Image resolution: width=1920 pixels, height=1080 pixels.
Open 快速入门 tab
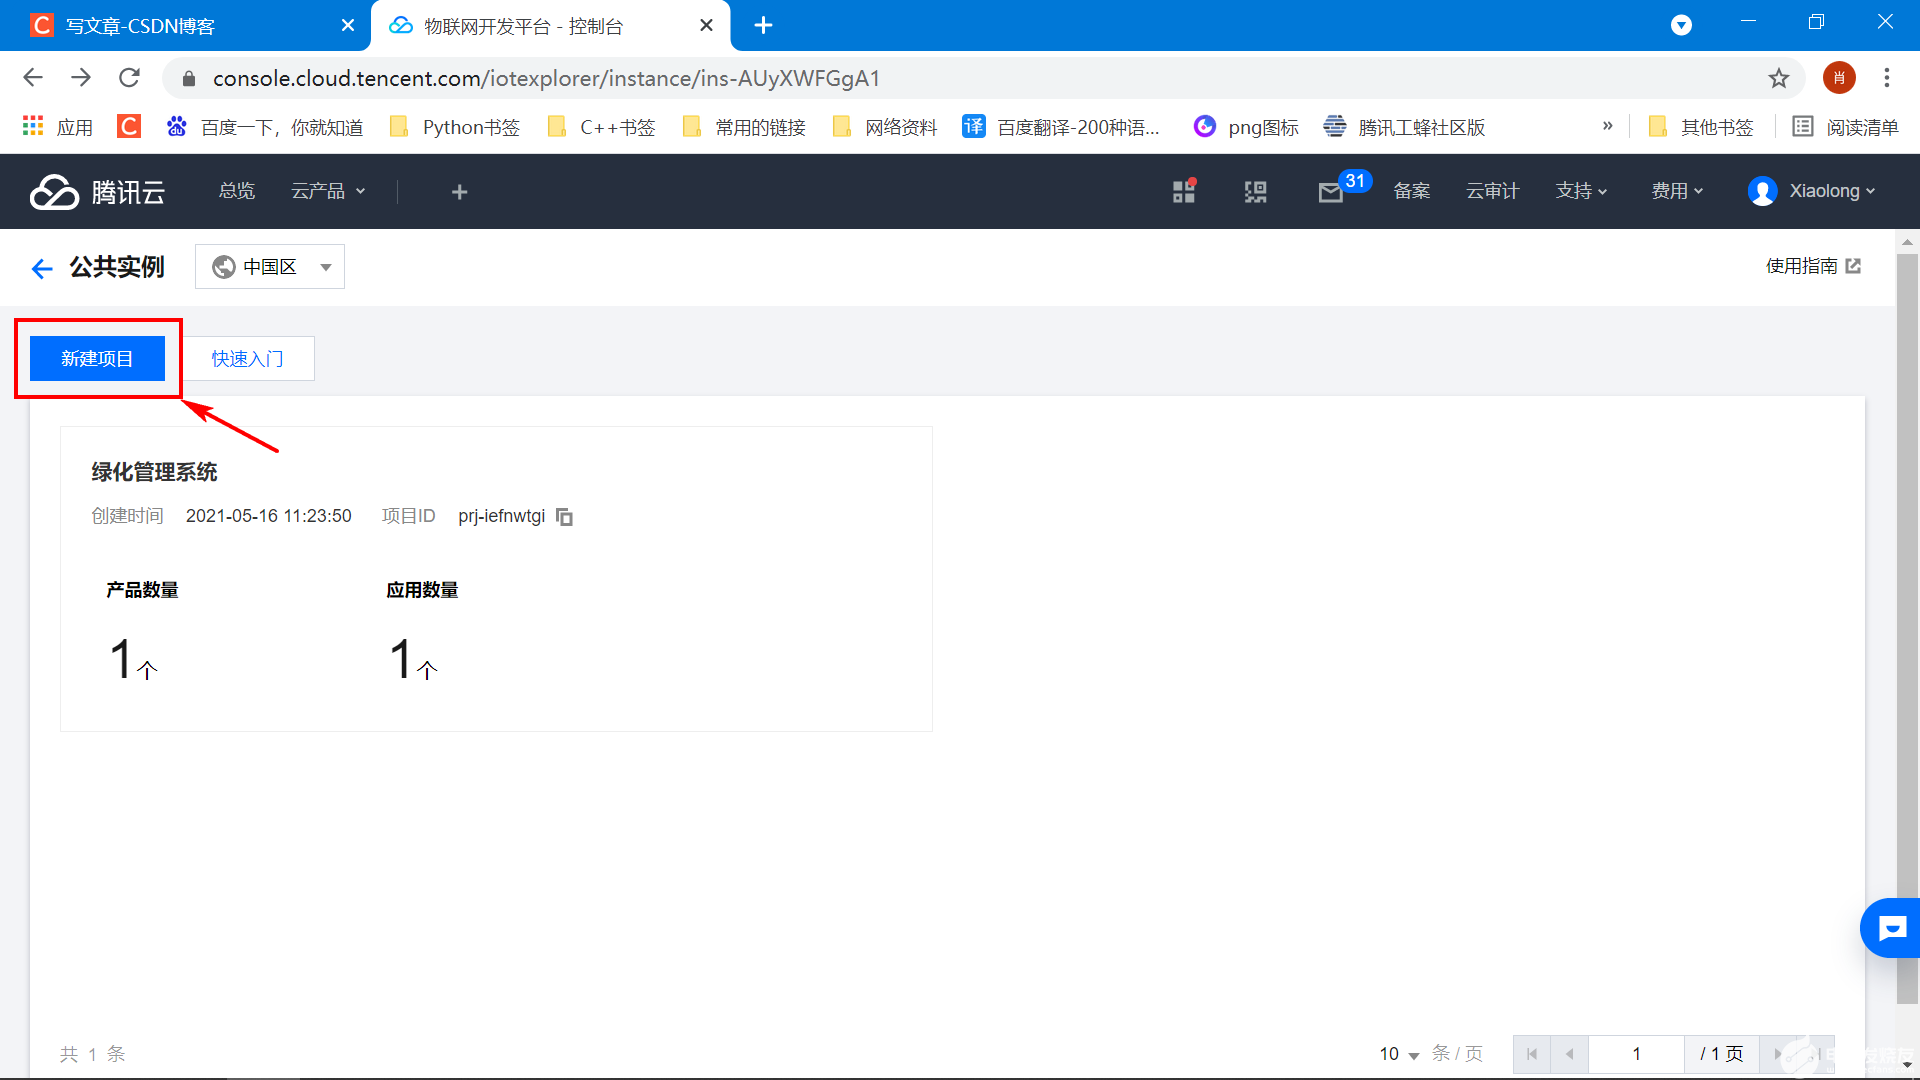pyautogui.click(x=249, y=357)
